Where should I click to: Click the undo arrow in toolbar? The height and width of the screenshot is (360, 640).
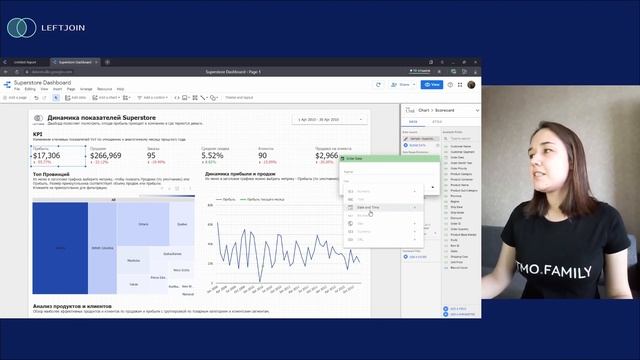point(36,98)
